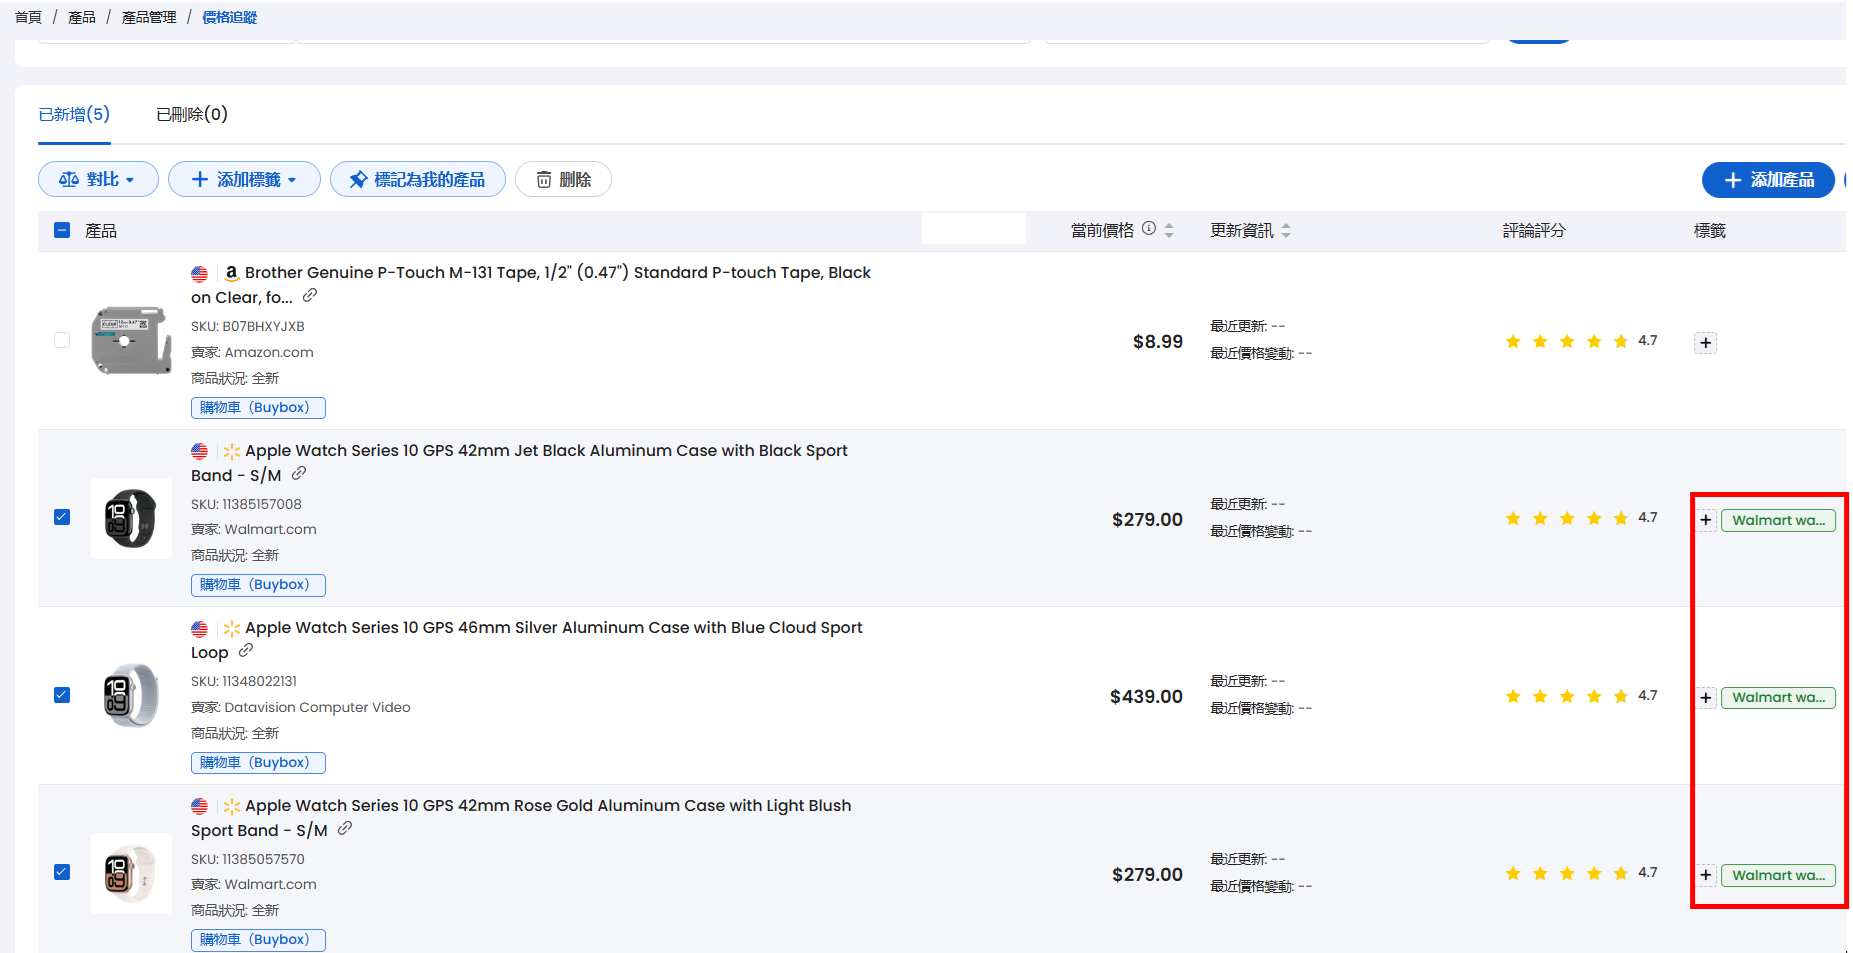Viewport: 1853px width, 953px height.
Task: Open the link icon after 'Band - S/M' of the Jet Black watch
Action: [x=299, y=474]
